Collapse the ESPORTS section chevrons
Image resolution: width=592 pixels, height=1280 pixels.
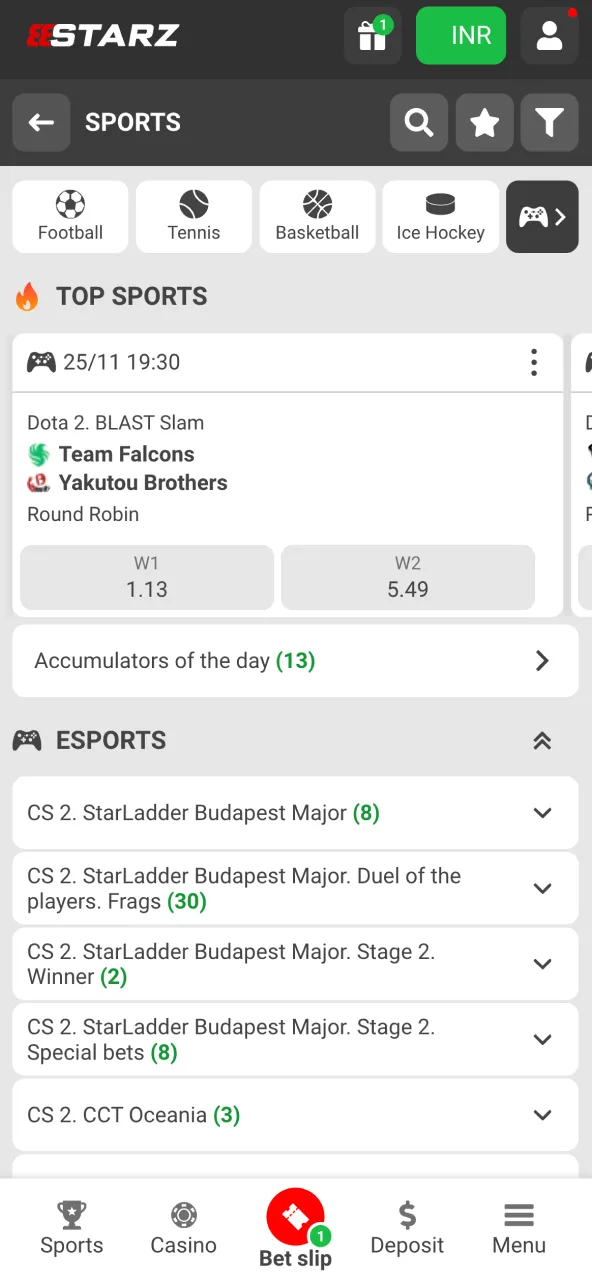click(541, 740)
